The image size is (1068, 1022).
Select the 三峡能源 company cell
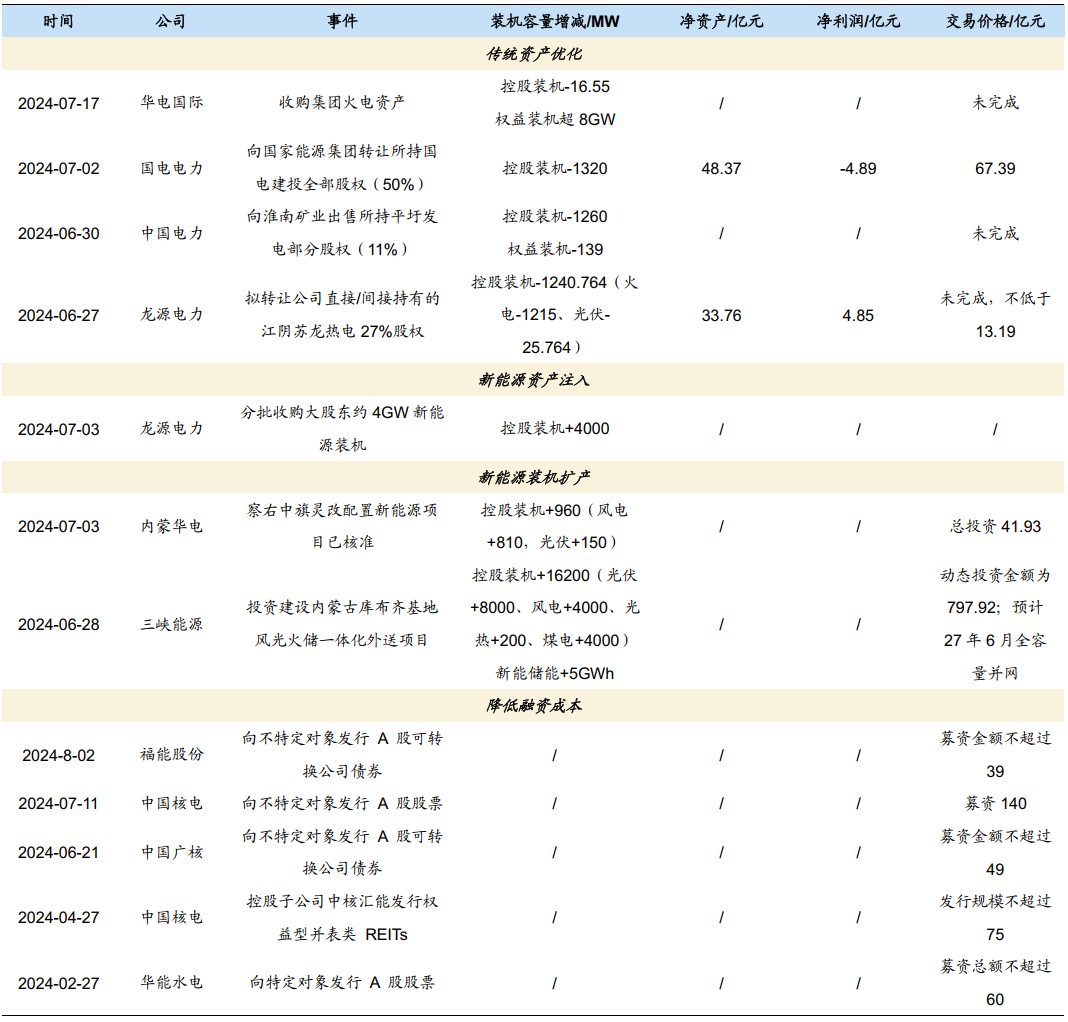[x=171, y=624]
